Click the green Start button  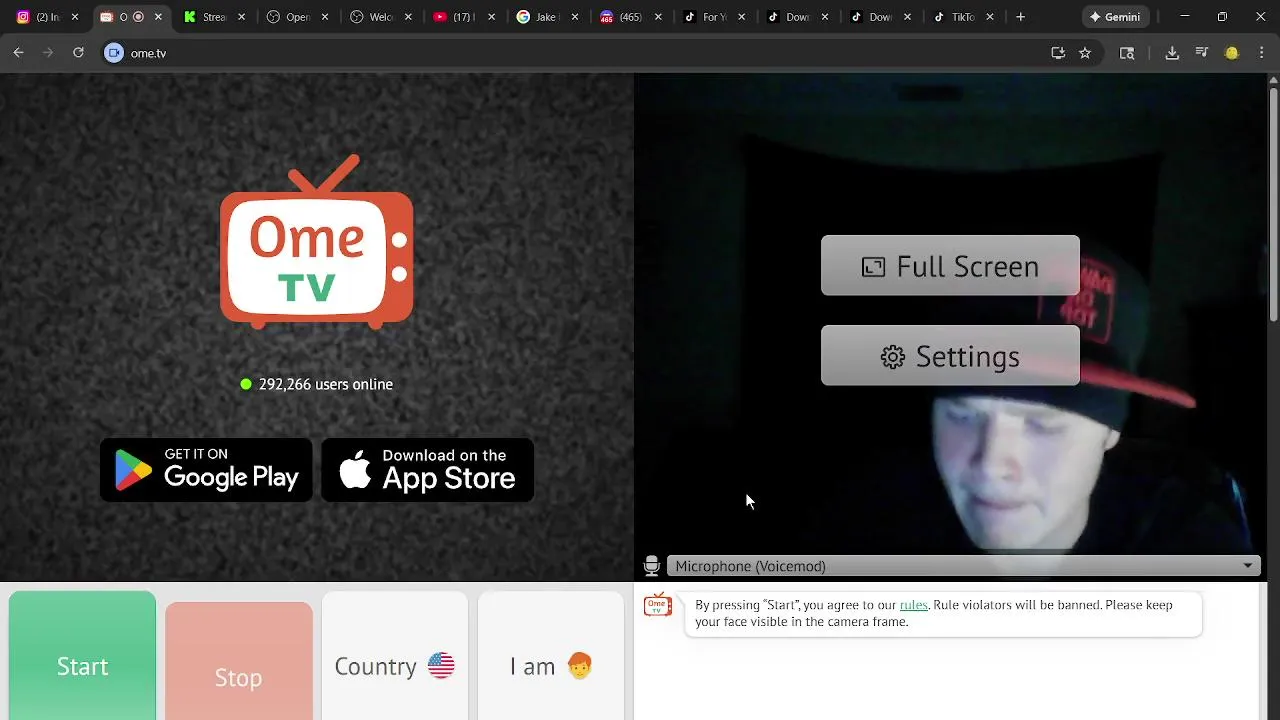tap(82, 656)
